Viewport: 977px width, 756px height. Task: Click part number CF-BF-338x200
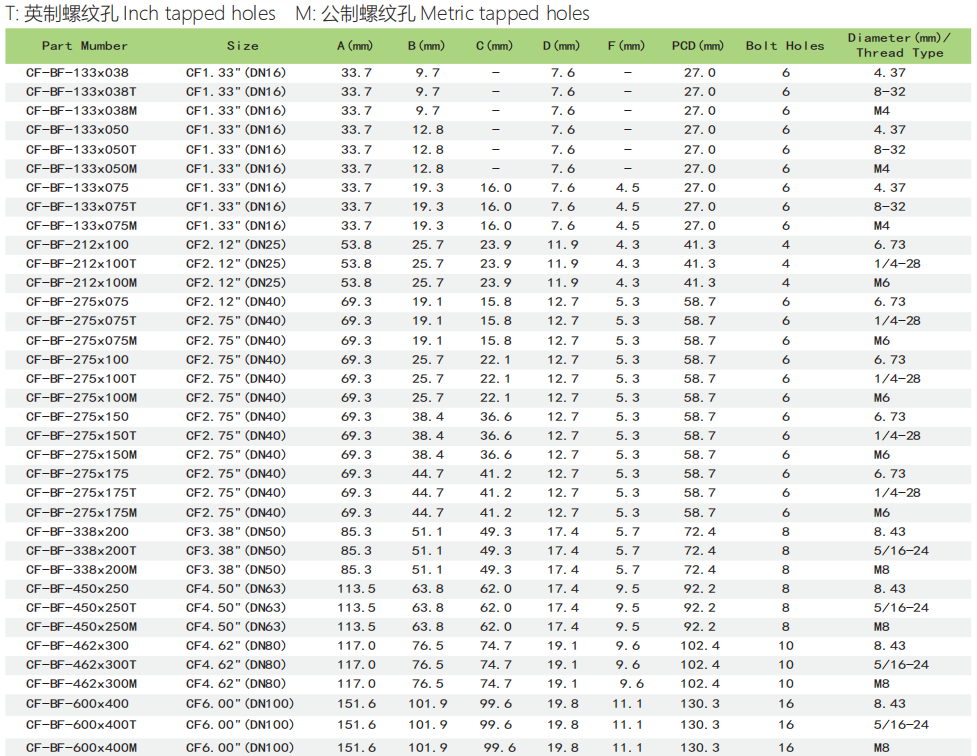click(x=78, y=532)
